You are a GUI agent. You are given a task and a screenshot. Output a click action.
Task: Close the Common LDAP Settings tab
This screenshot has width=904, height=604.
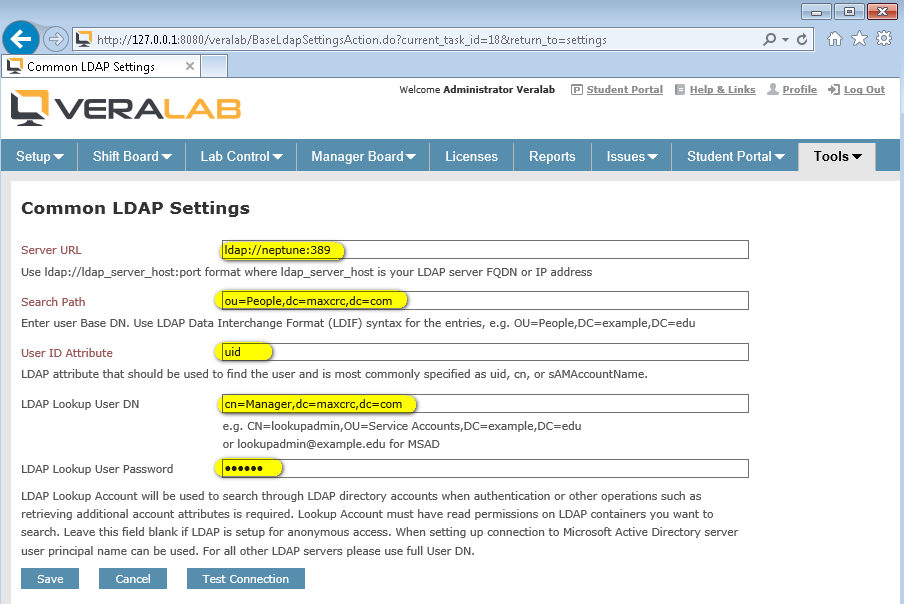190,66
